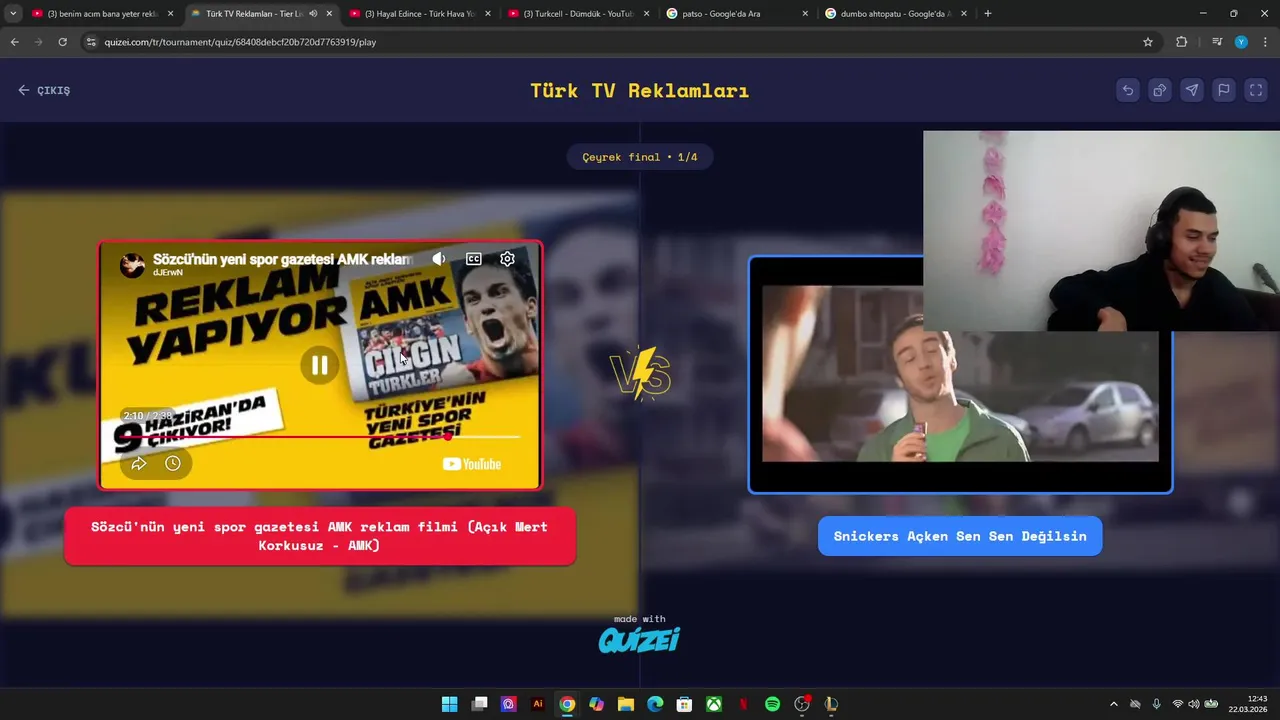The width and height of the screenshot is (1280, 720).
Task: Copy tournament link icon
Action: 1160,90
